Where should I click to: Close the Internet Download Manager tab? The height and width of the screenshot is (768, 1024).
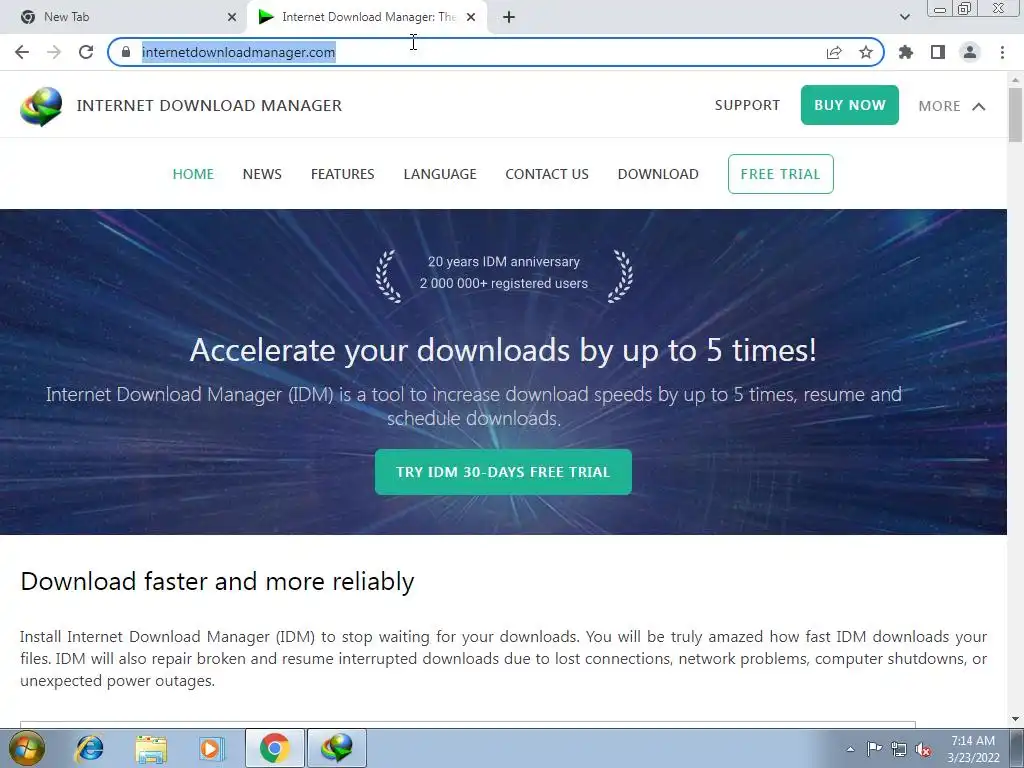[x=471, y=17]
